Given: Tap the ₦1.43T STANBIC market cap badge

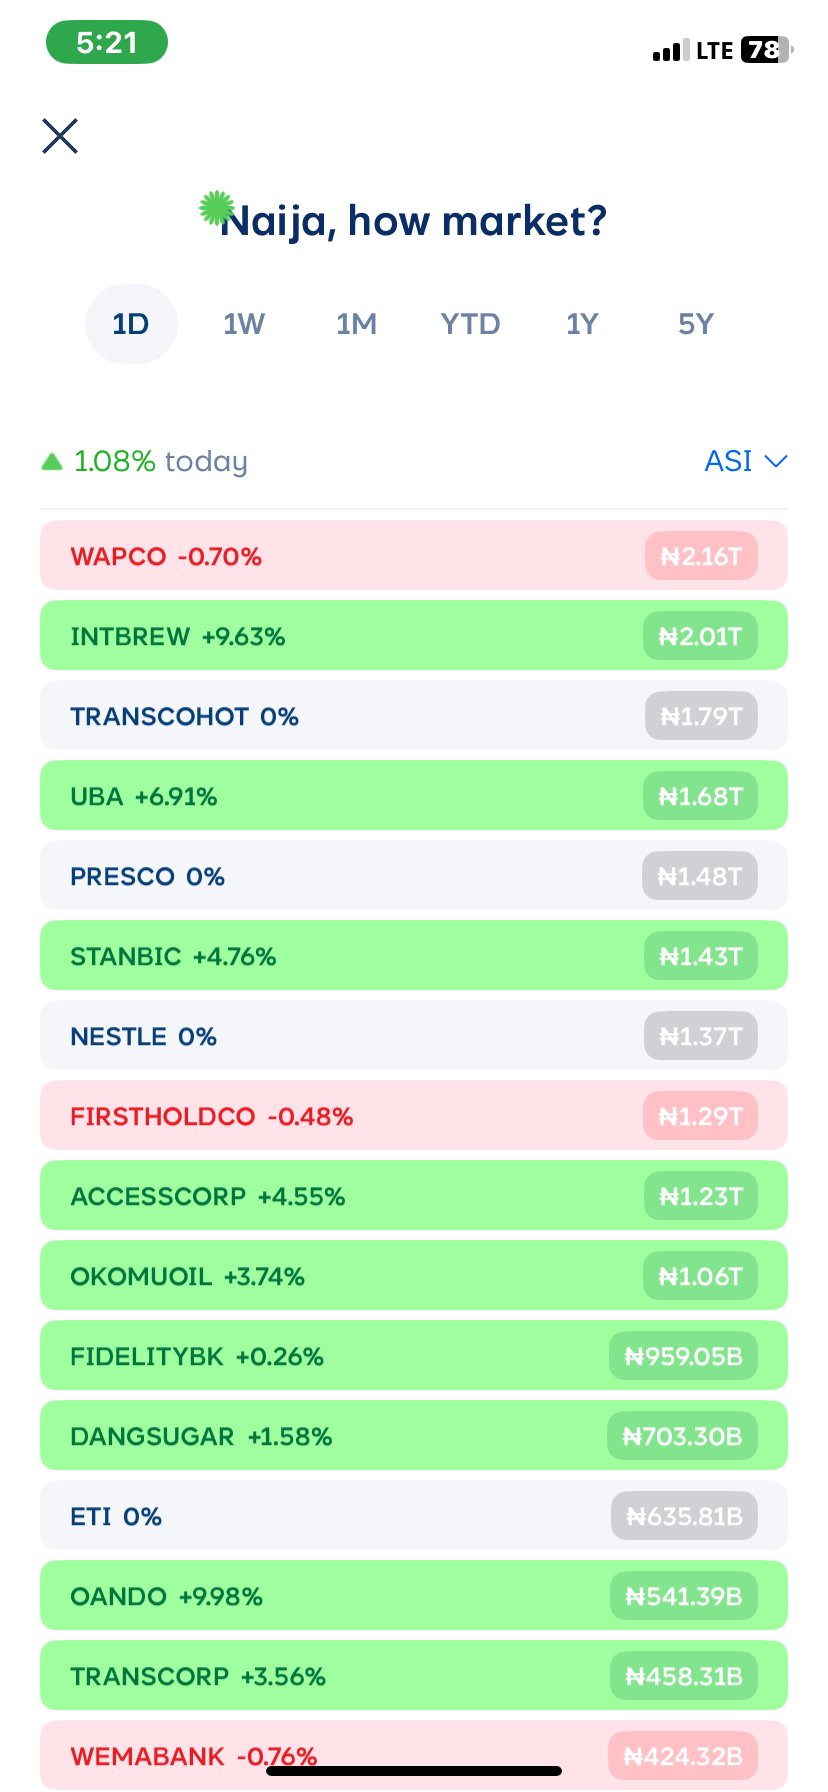Looking at the screenshot, I should 700,956.
